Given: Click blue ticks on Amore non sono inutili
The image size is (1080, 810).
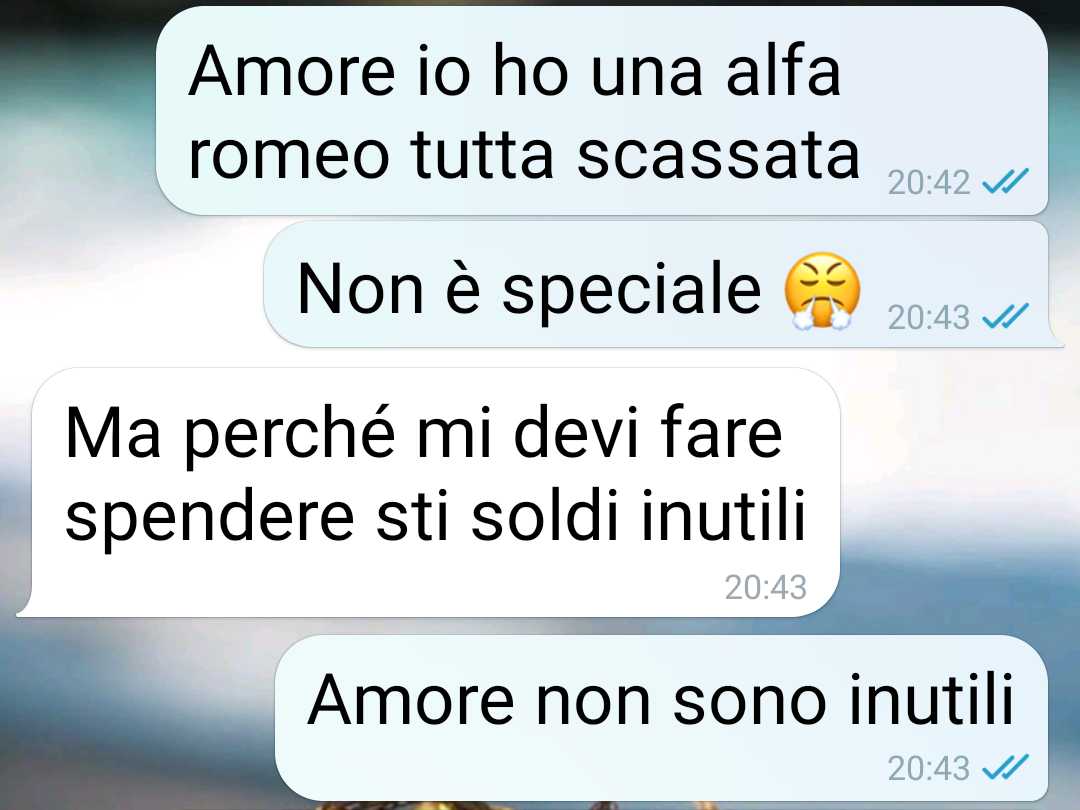Looking at the screenshot, I should (x=1005, y=767).
